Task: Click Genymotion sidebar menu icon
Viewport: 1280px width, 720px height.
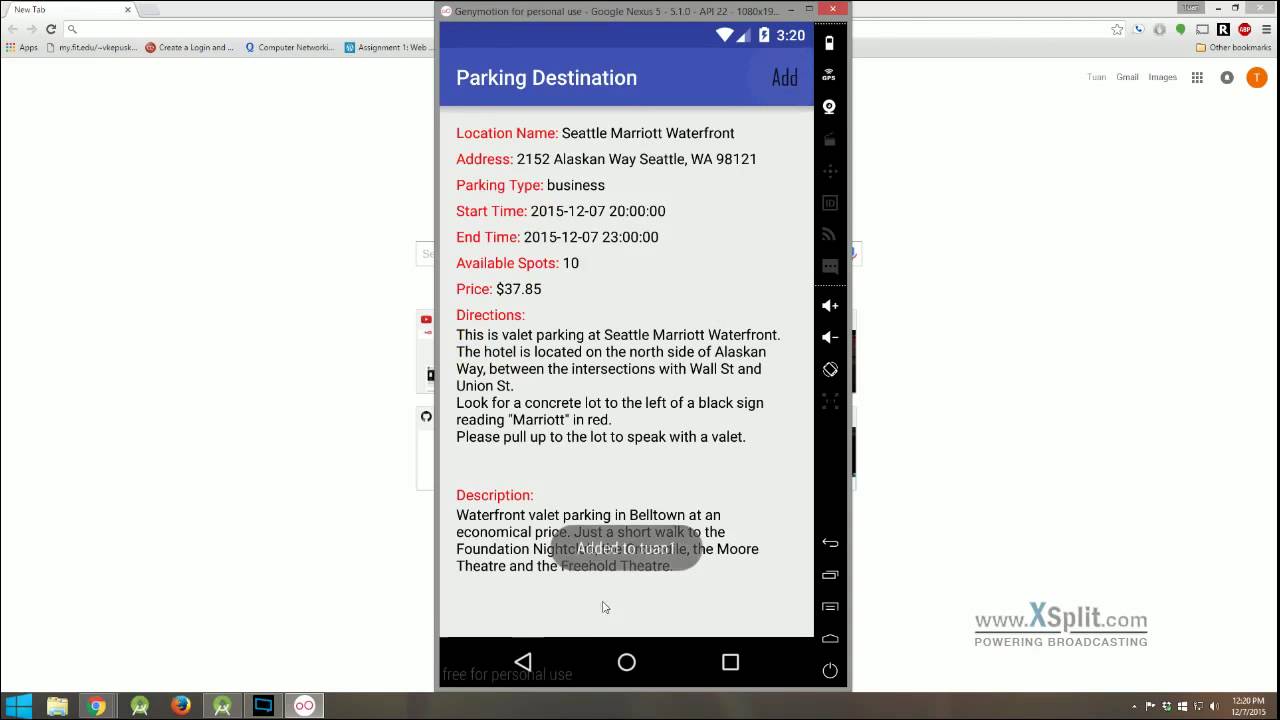Action: tap(830, 607)
